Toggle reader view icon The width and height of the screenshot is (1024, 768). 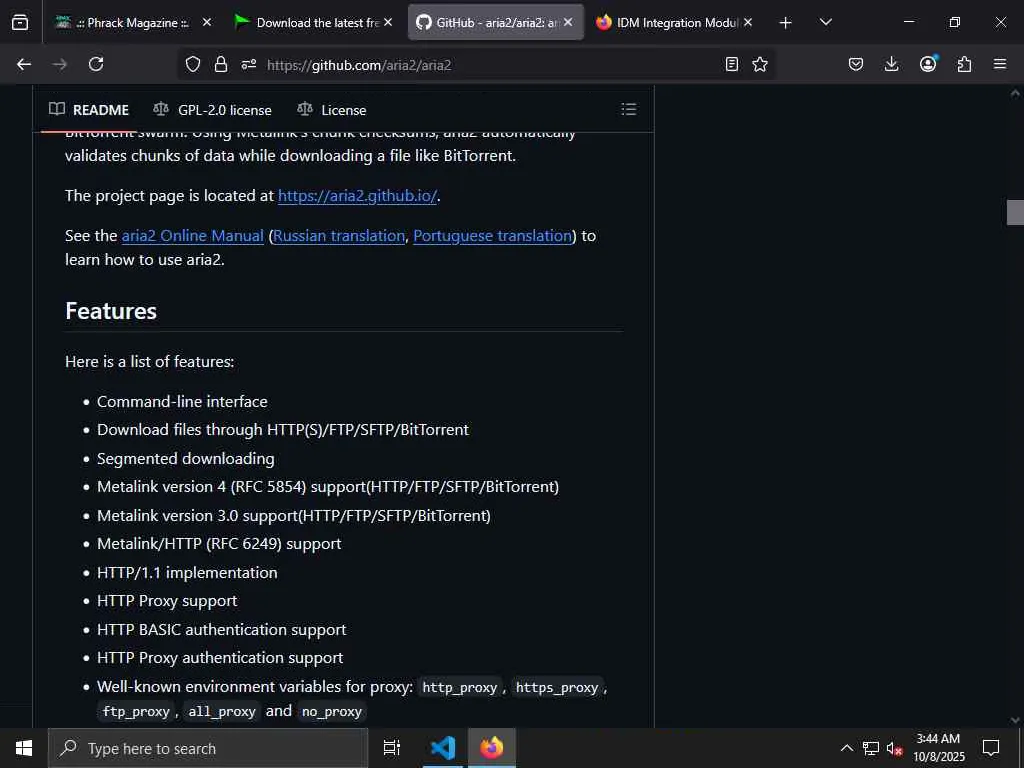pos(732,64)
